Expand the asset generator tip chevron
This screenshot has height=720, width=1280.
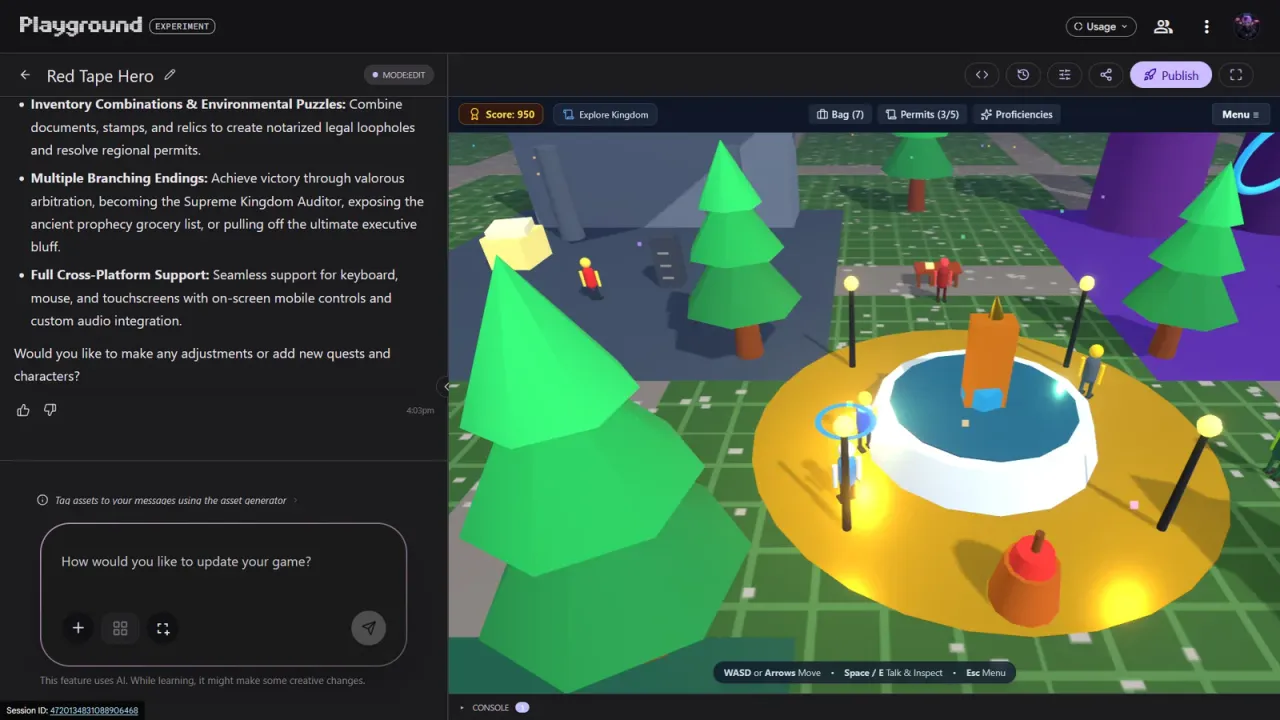tap(295, 500)
